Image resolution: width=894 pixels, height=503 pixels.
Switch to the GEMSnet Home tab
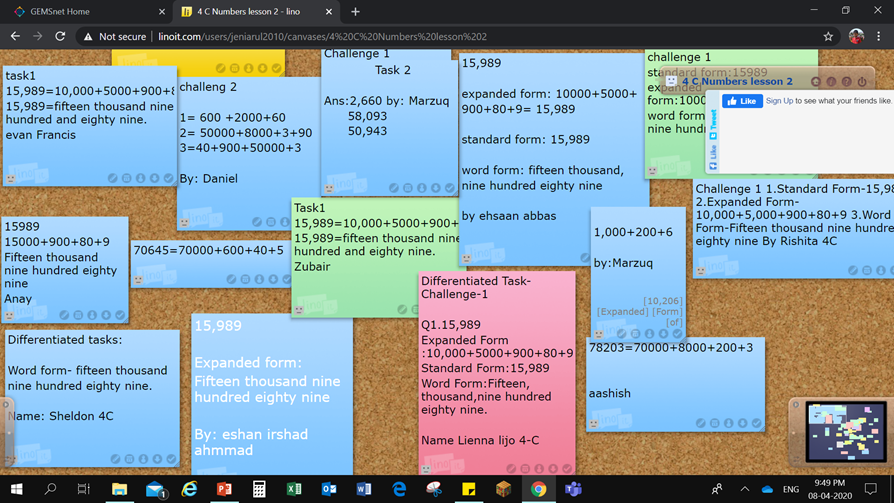[84, 11]
